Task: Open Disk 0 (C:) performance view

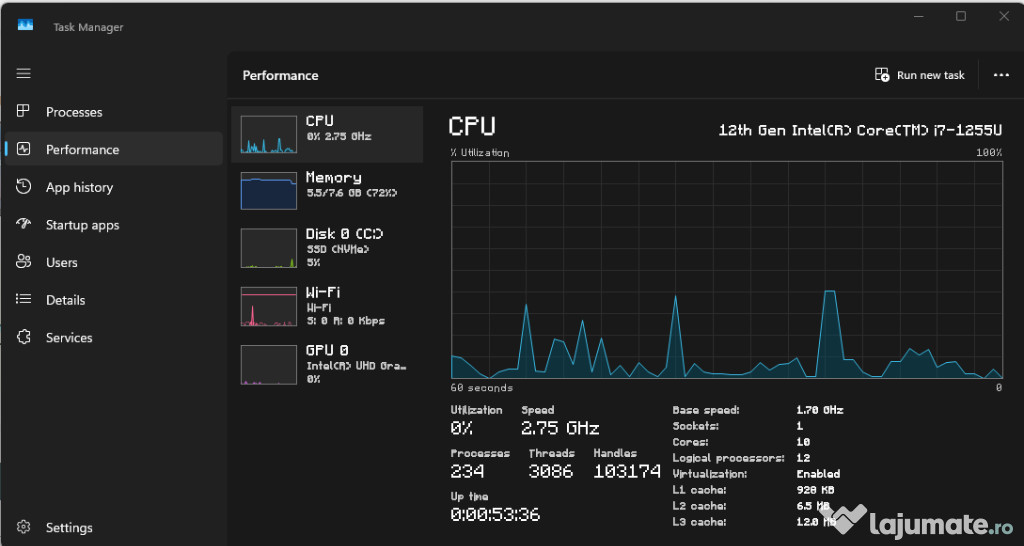Action: click(x=268, y=248)
